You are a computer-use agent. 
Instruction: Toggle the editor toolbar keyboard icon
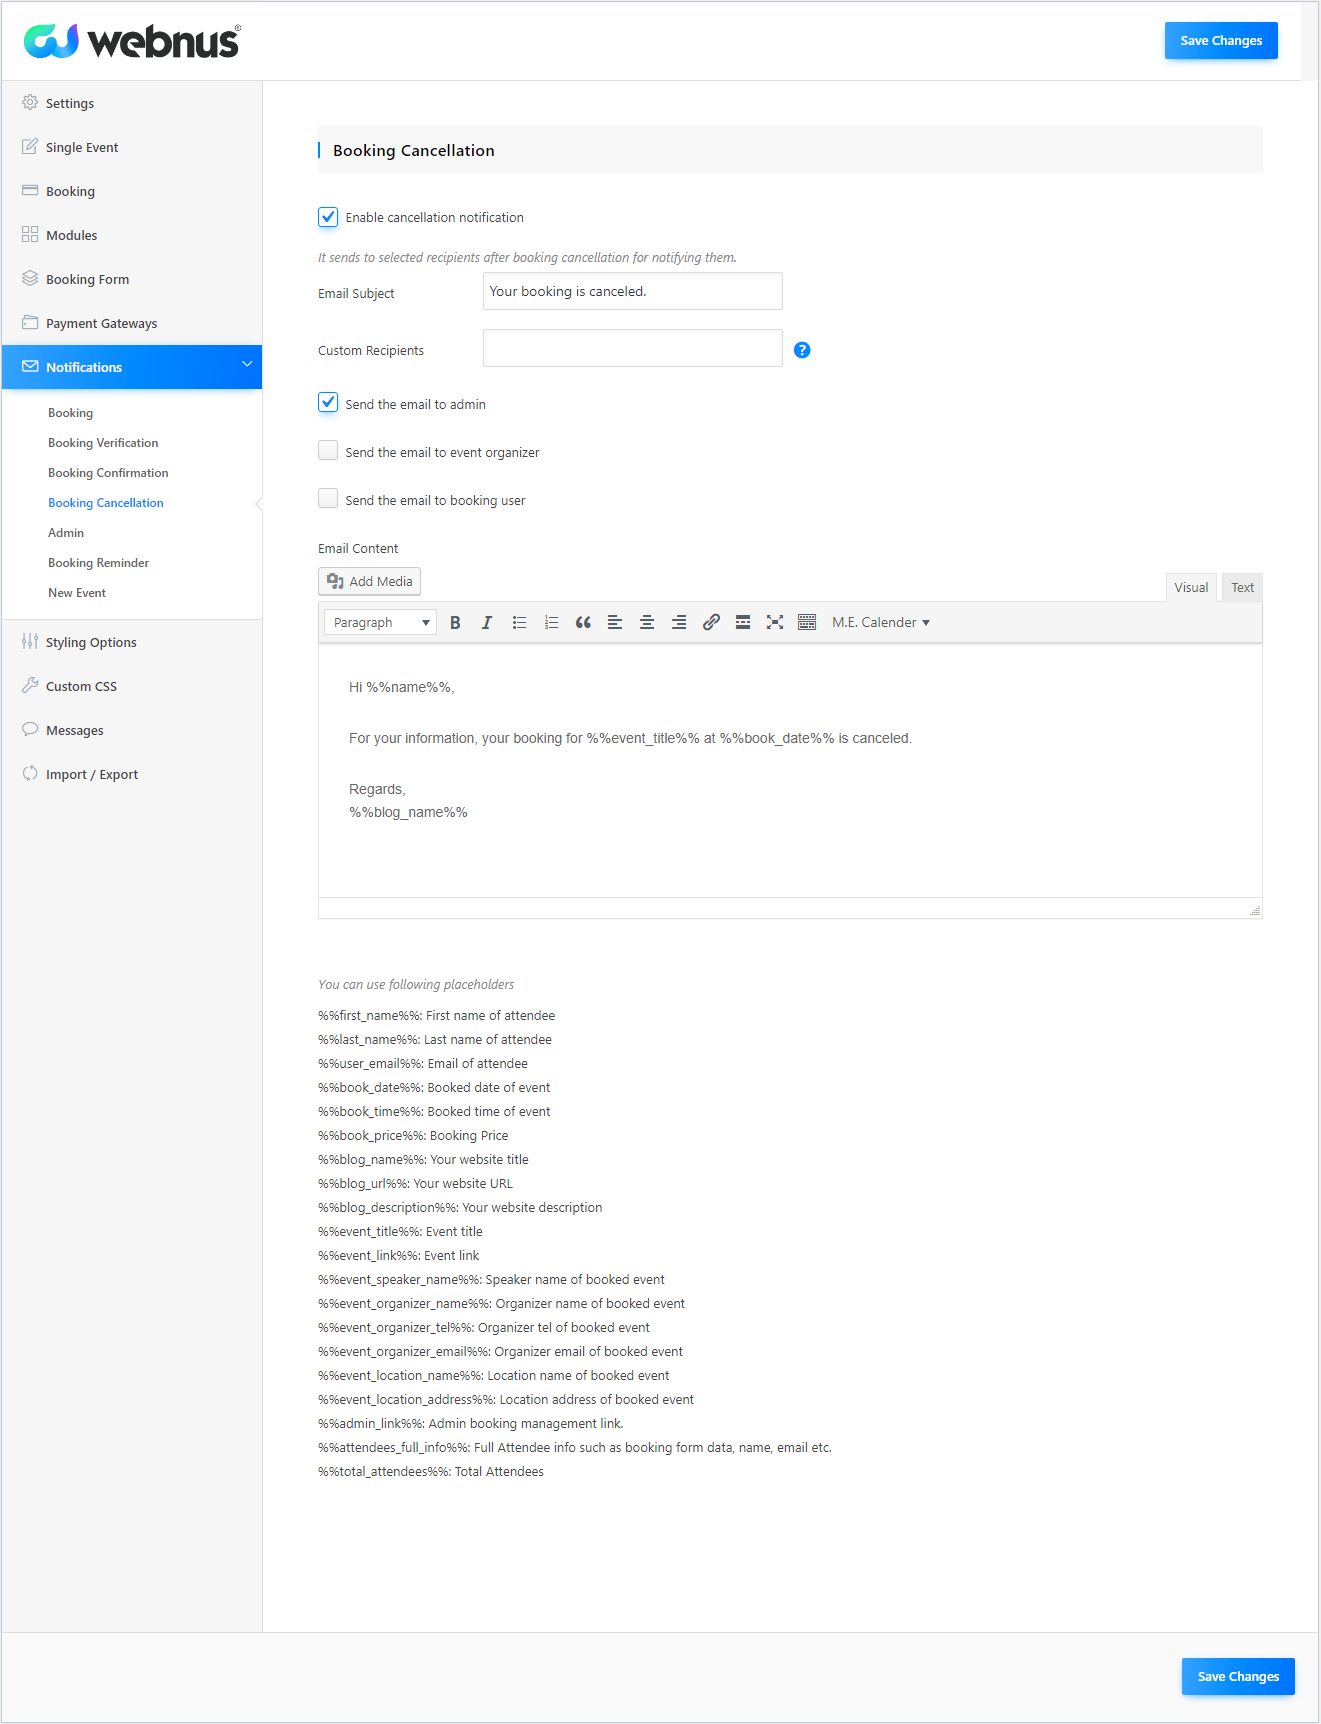(x=807, y=622)
